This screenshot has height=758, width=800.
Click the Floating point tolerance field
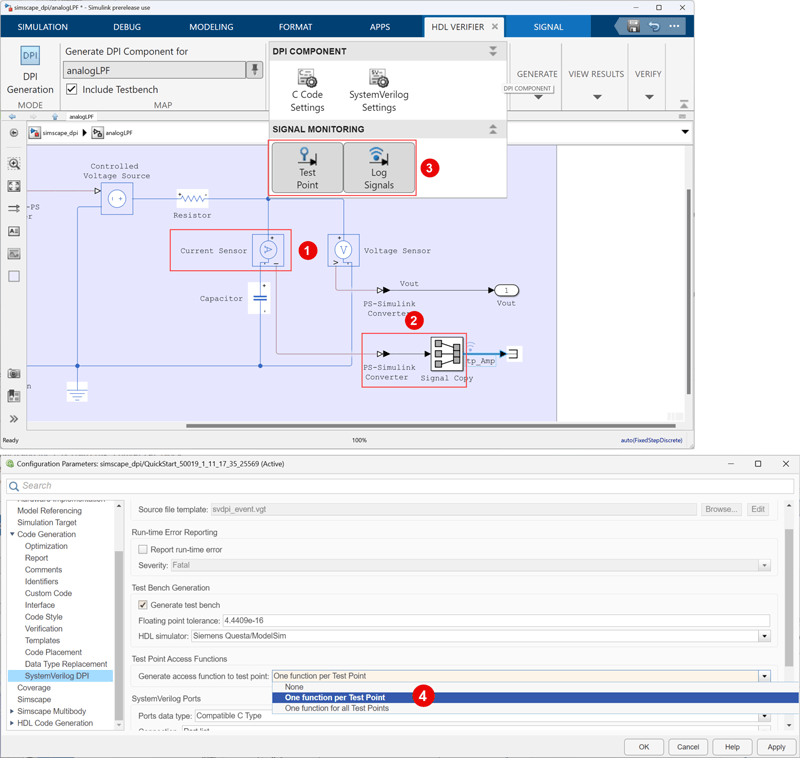pyautogui.click(x=496, y=620)
